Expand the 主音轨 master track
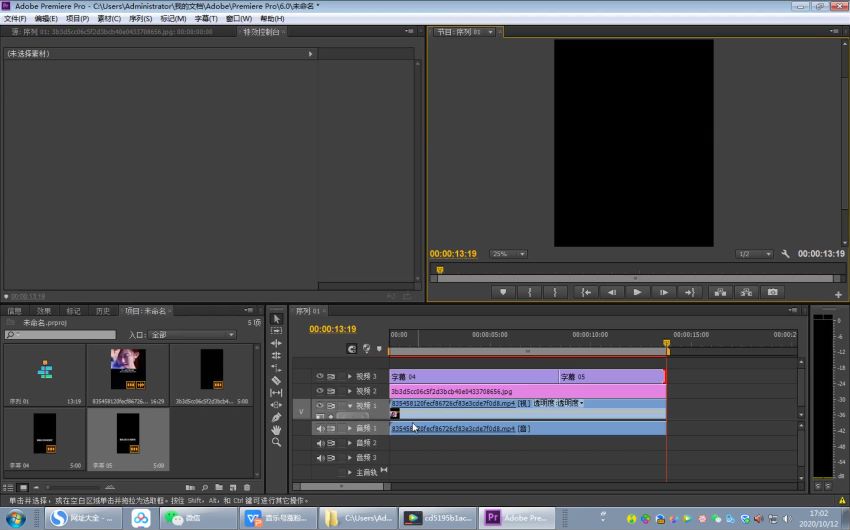Image resolution: width=850 pixels, height=530 pixels. tap(350, 473)
